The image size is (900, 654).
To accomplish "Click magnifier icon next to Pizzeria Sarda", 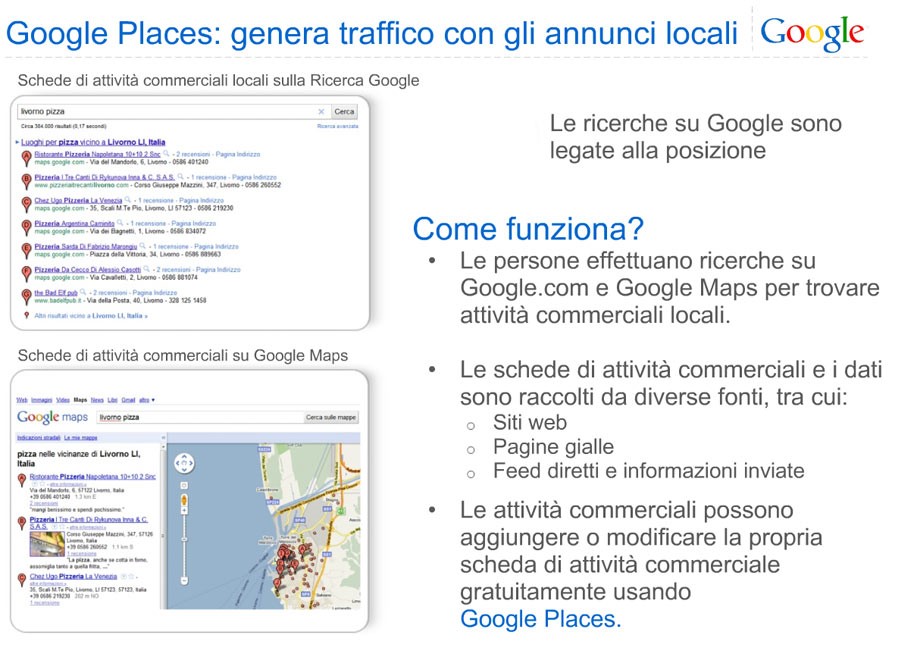I will [143, 246].
